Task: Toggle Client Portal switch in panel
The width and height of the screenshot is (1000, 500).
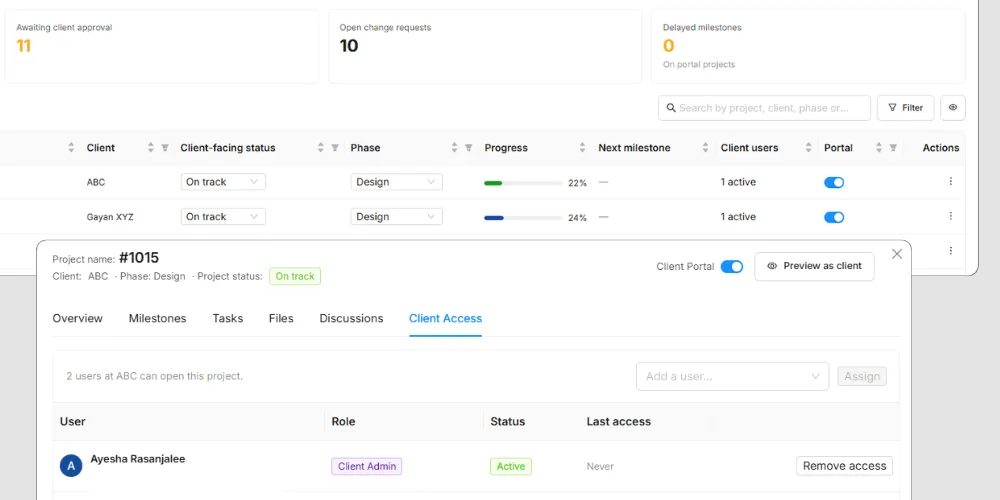Action: tap(732, 267)
